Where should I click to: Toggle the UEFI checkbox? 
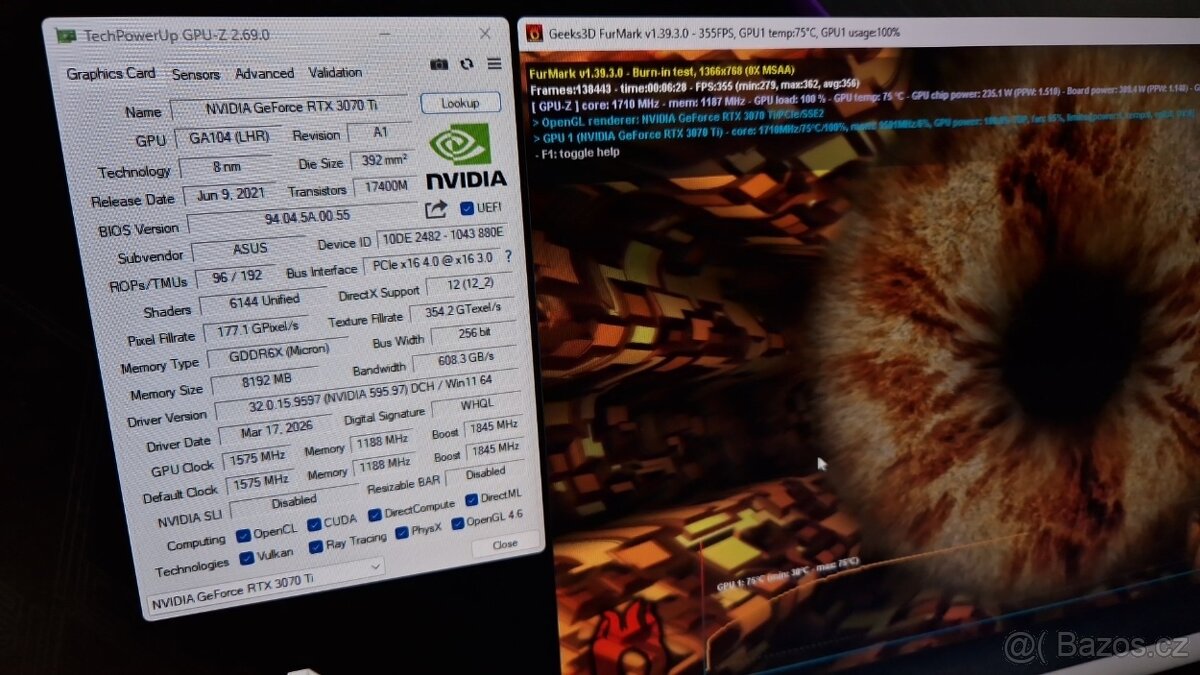467,208
